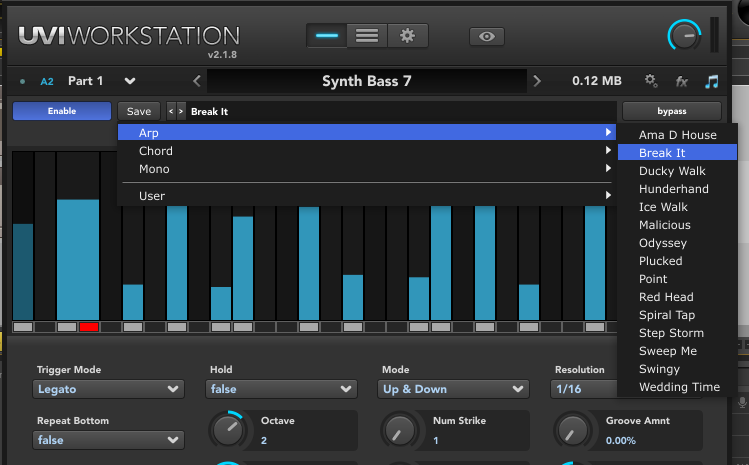The height and width of the screenshot is (465, 749).
Task: Open the Mode Up & Down dropdown
Action: 453,389
